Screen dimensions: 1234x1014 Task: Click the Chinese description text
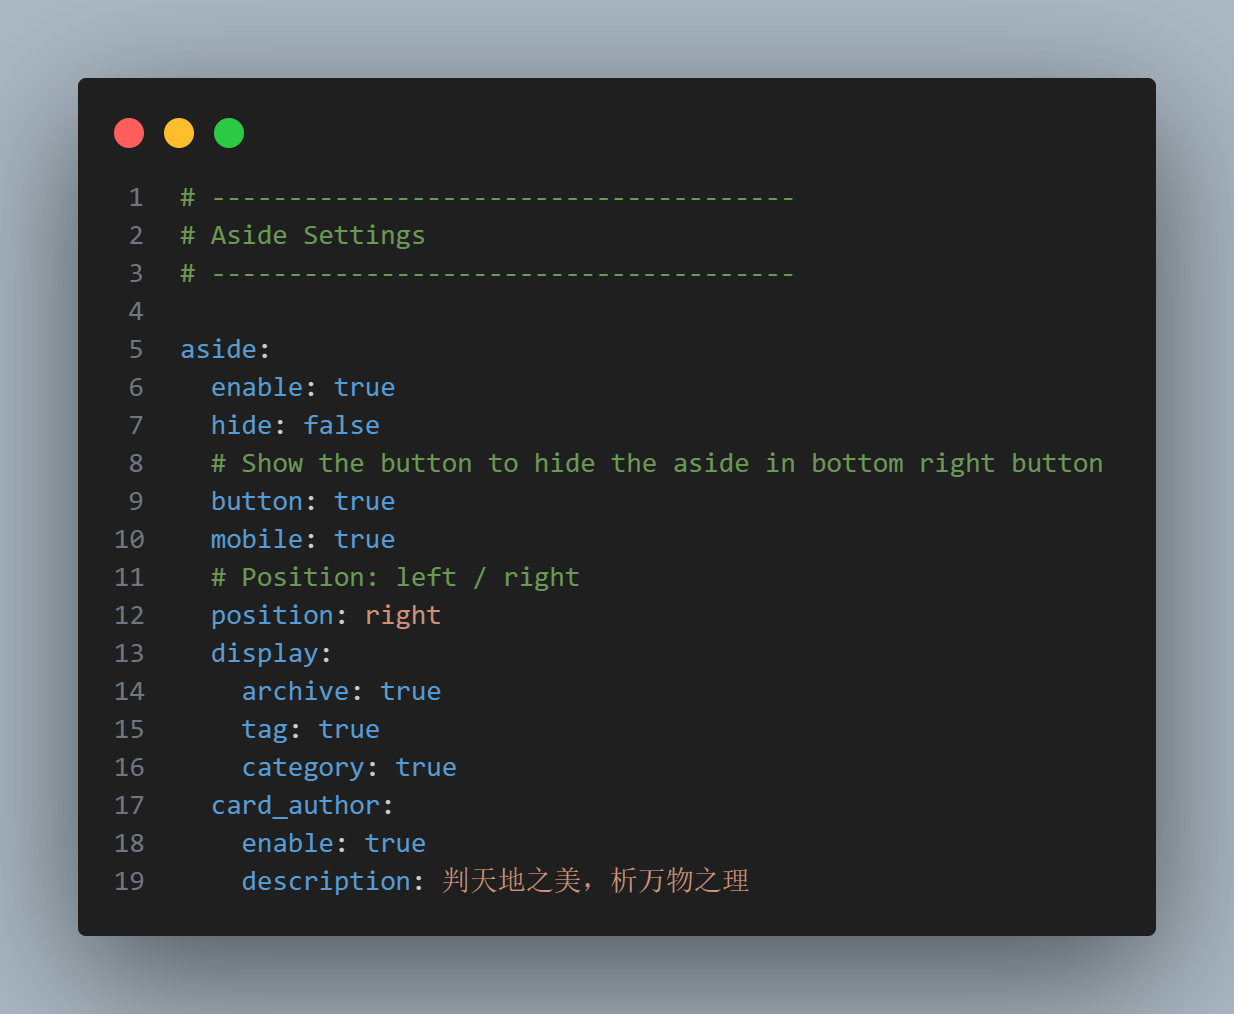coord(595,881)
